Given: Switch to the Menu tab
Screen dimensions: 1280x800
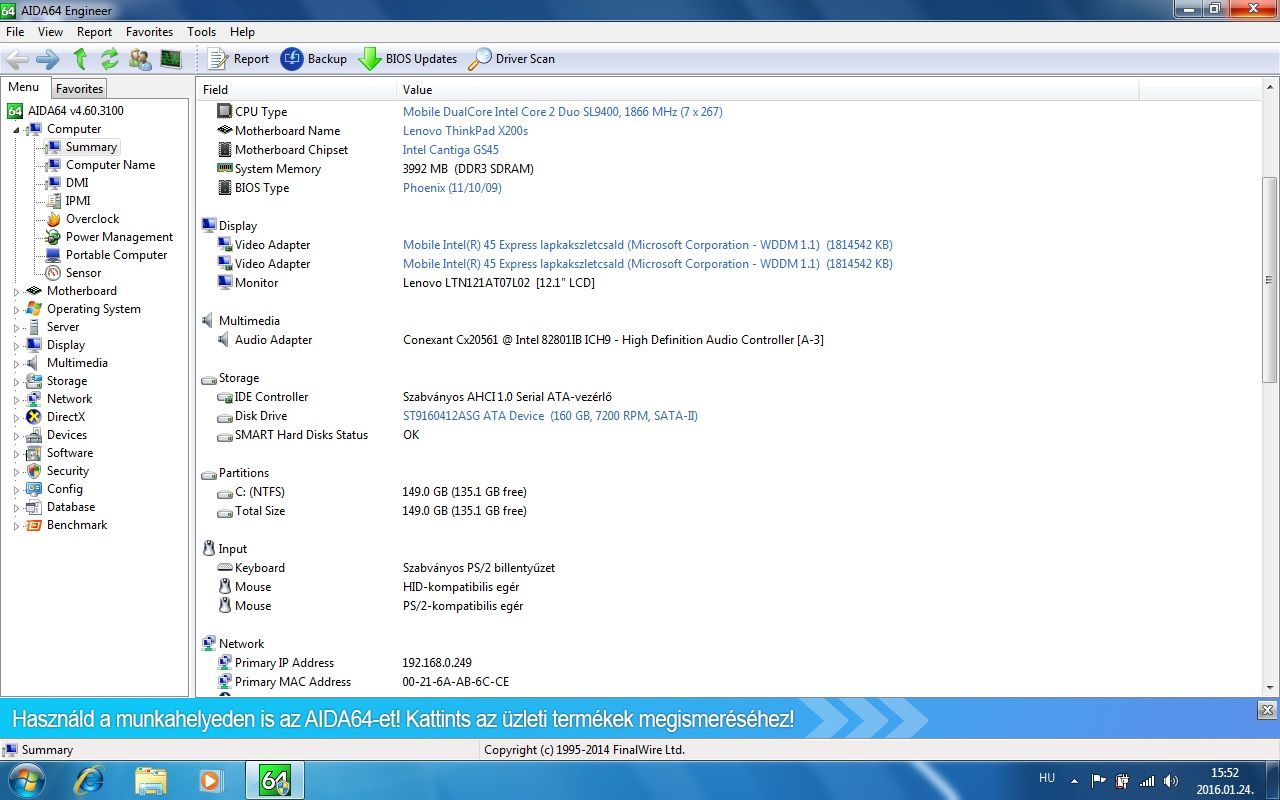Looking at the screenshot, I should tap(24, 87).
